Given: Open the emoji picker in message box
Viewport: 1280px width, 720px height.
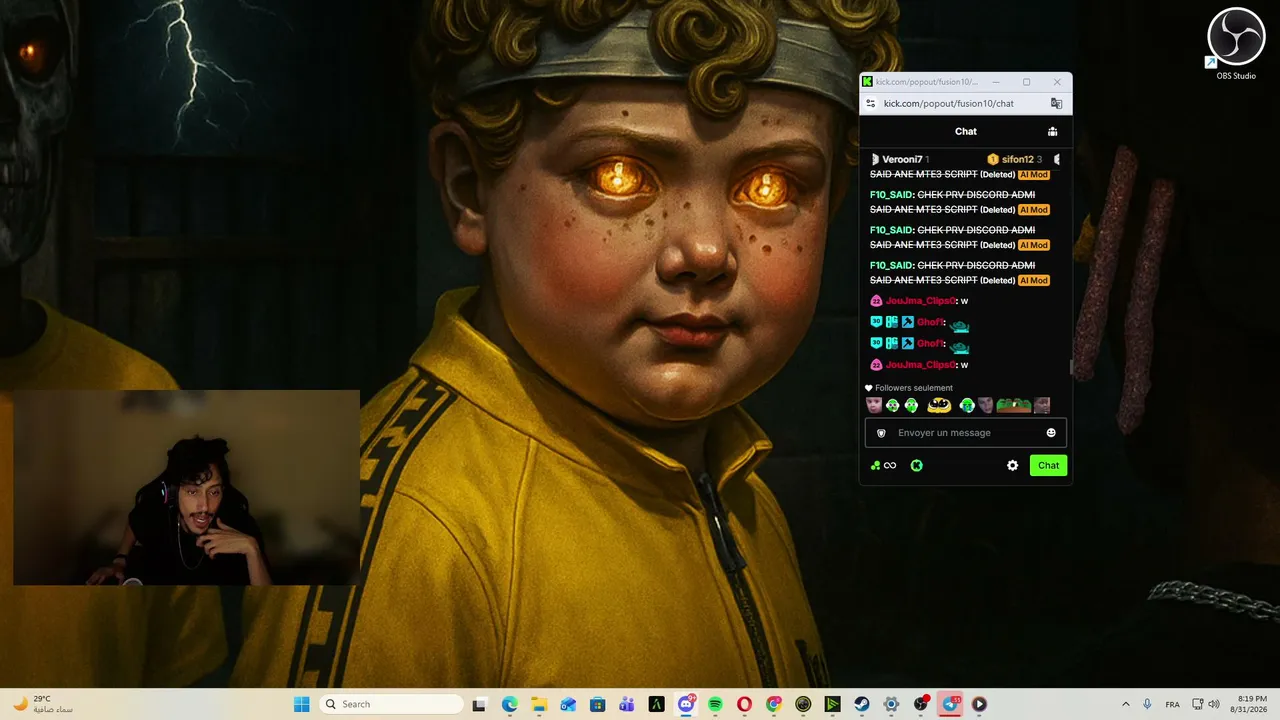Looking at the screenshot, I should [x=1051, y=433].
